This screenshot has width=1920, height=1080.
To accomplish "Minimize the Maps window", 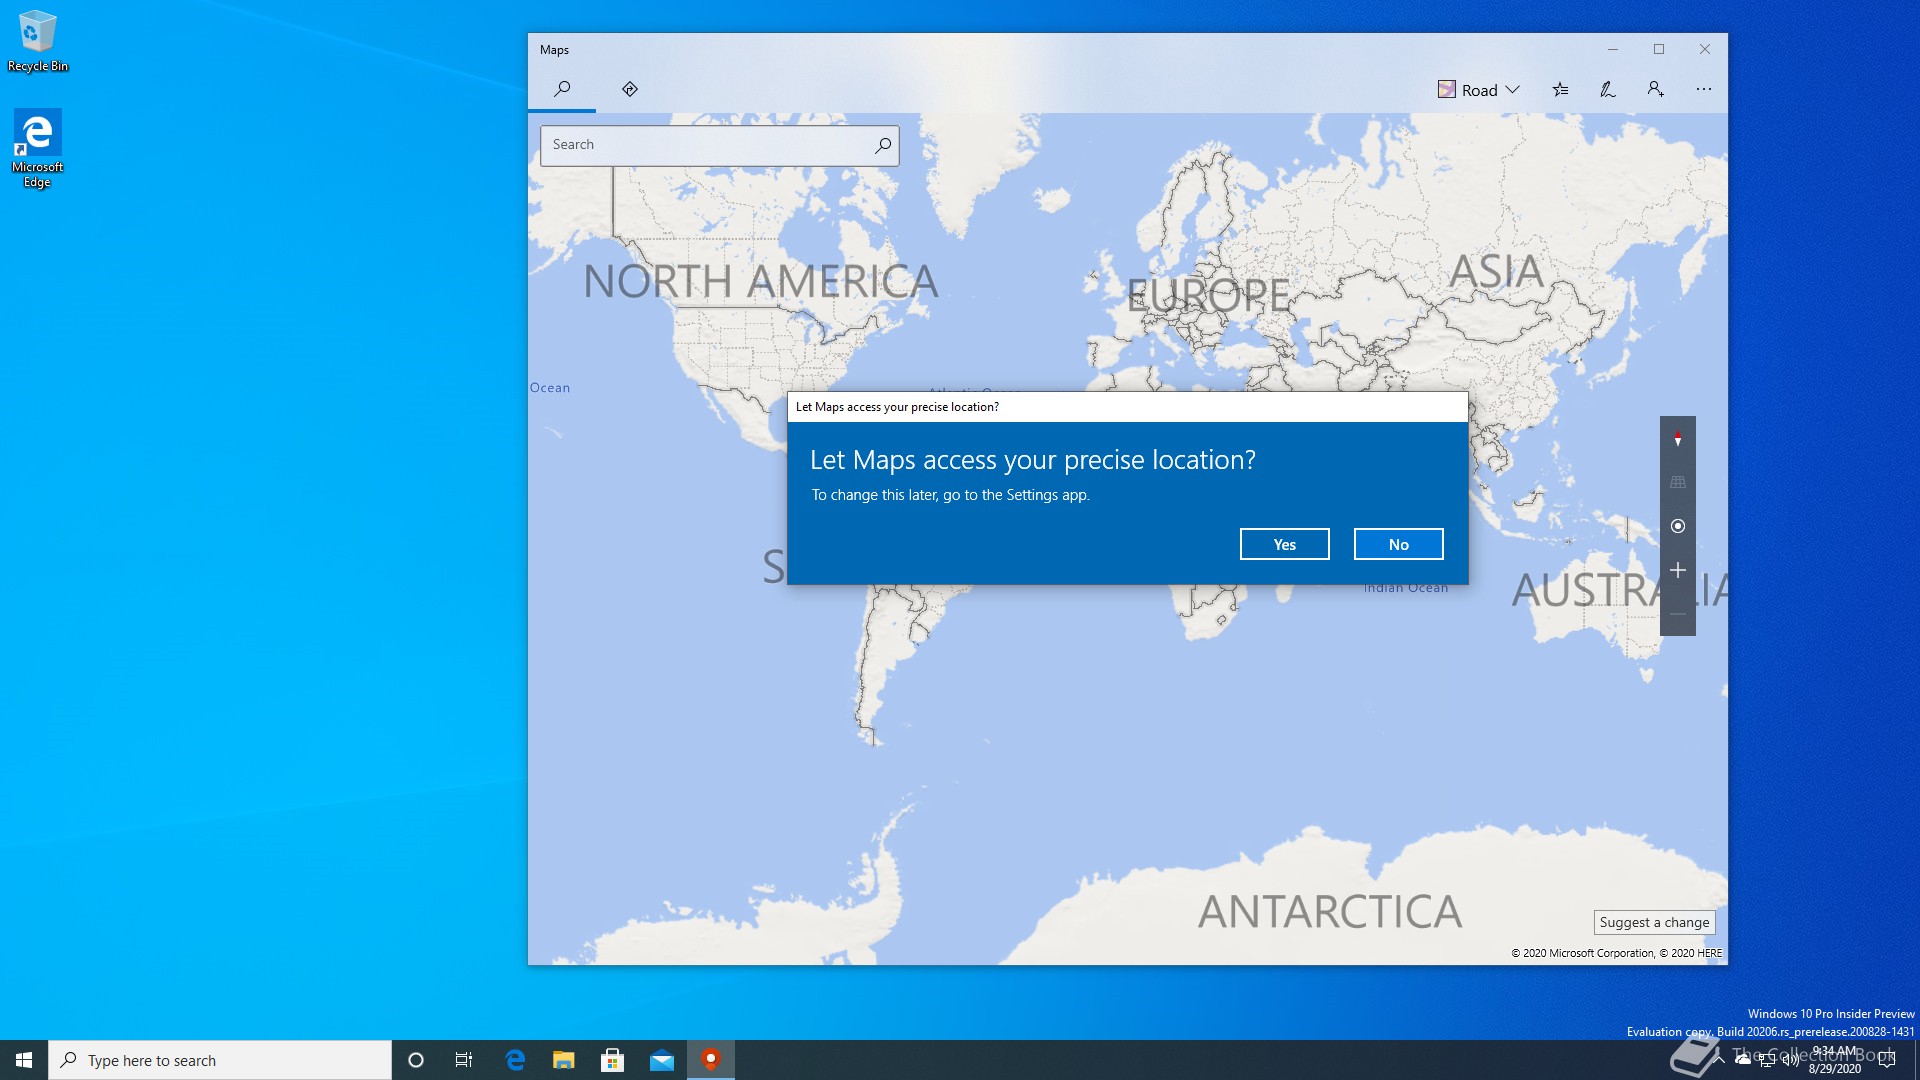I will pyautogui.click(x=1612, y=49).
